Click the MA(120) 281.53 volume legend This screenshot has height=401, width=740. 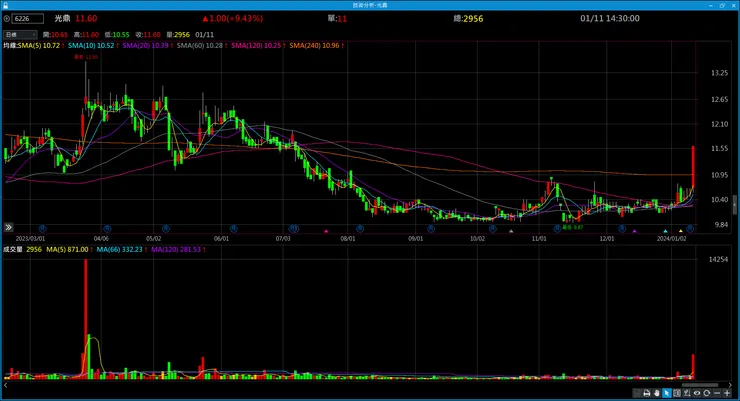[176, 250]
